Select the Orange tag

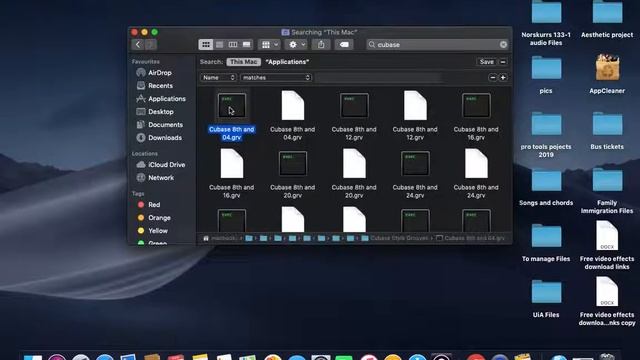(159, 218)
